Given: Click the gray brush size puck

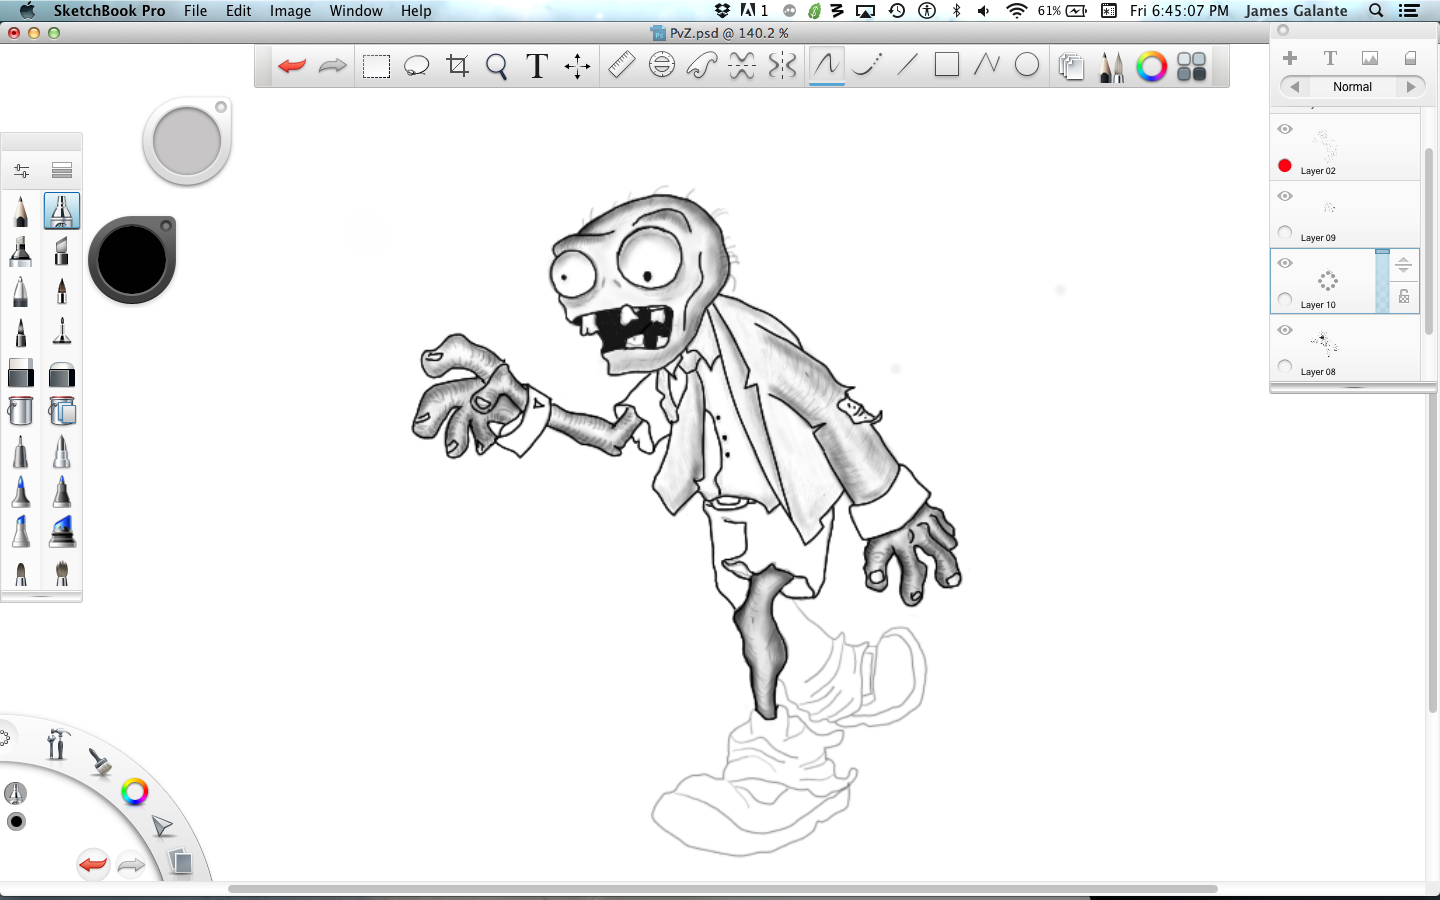Looking at the screenshot, I should tap(187, 141).
